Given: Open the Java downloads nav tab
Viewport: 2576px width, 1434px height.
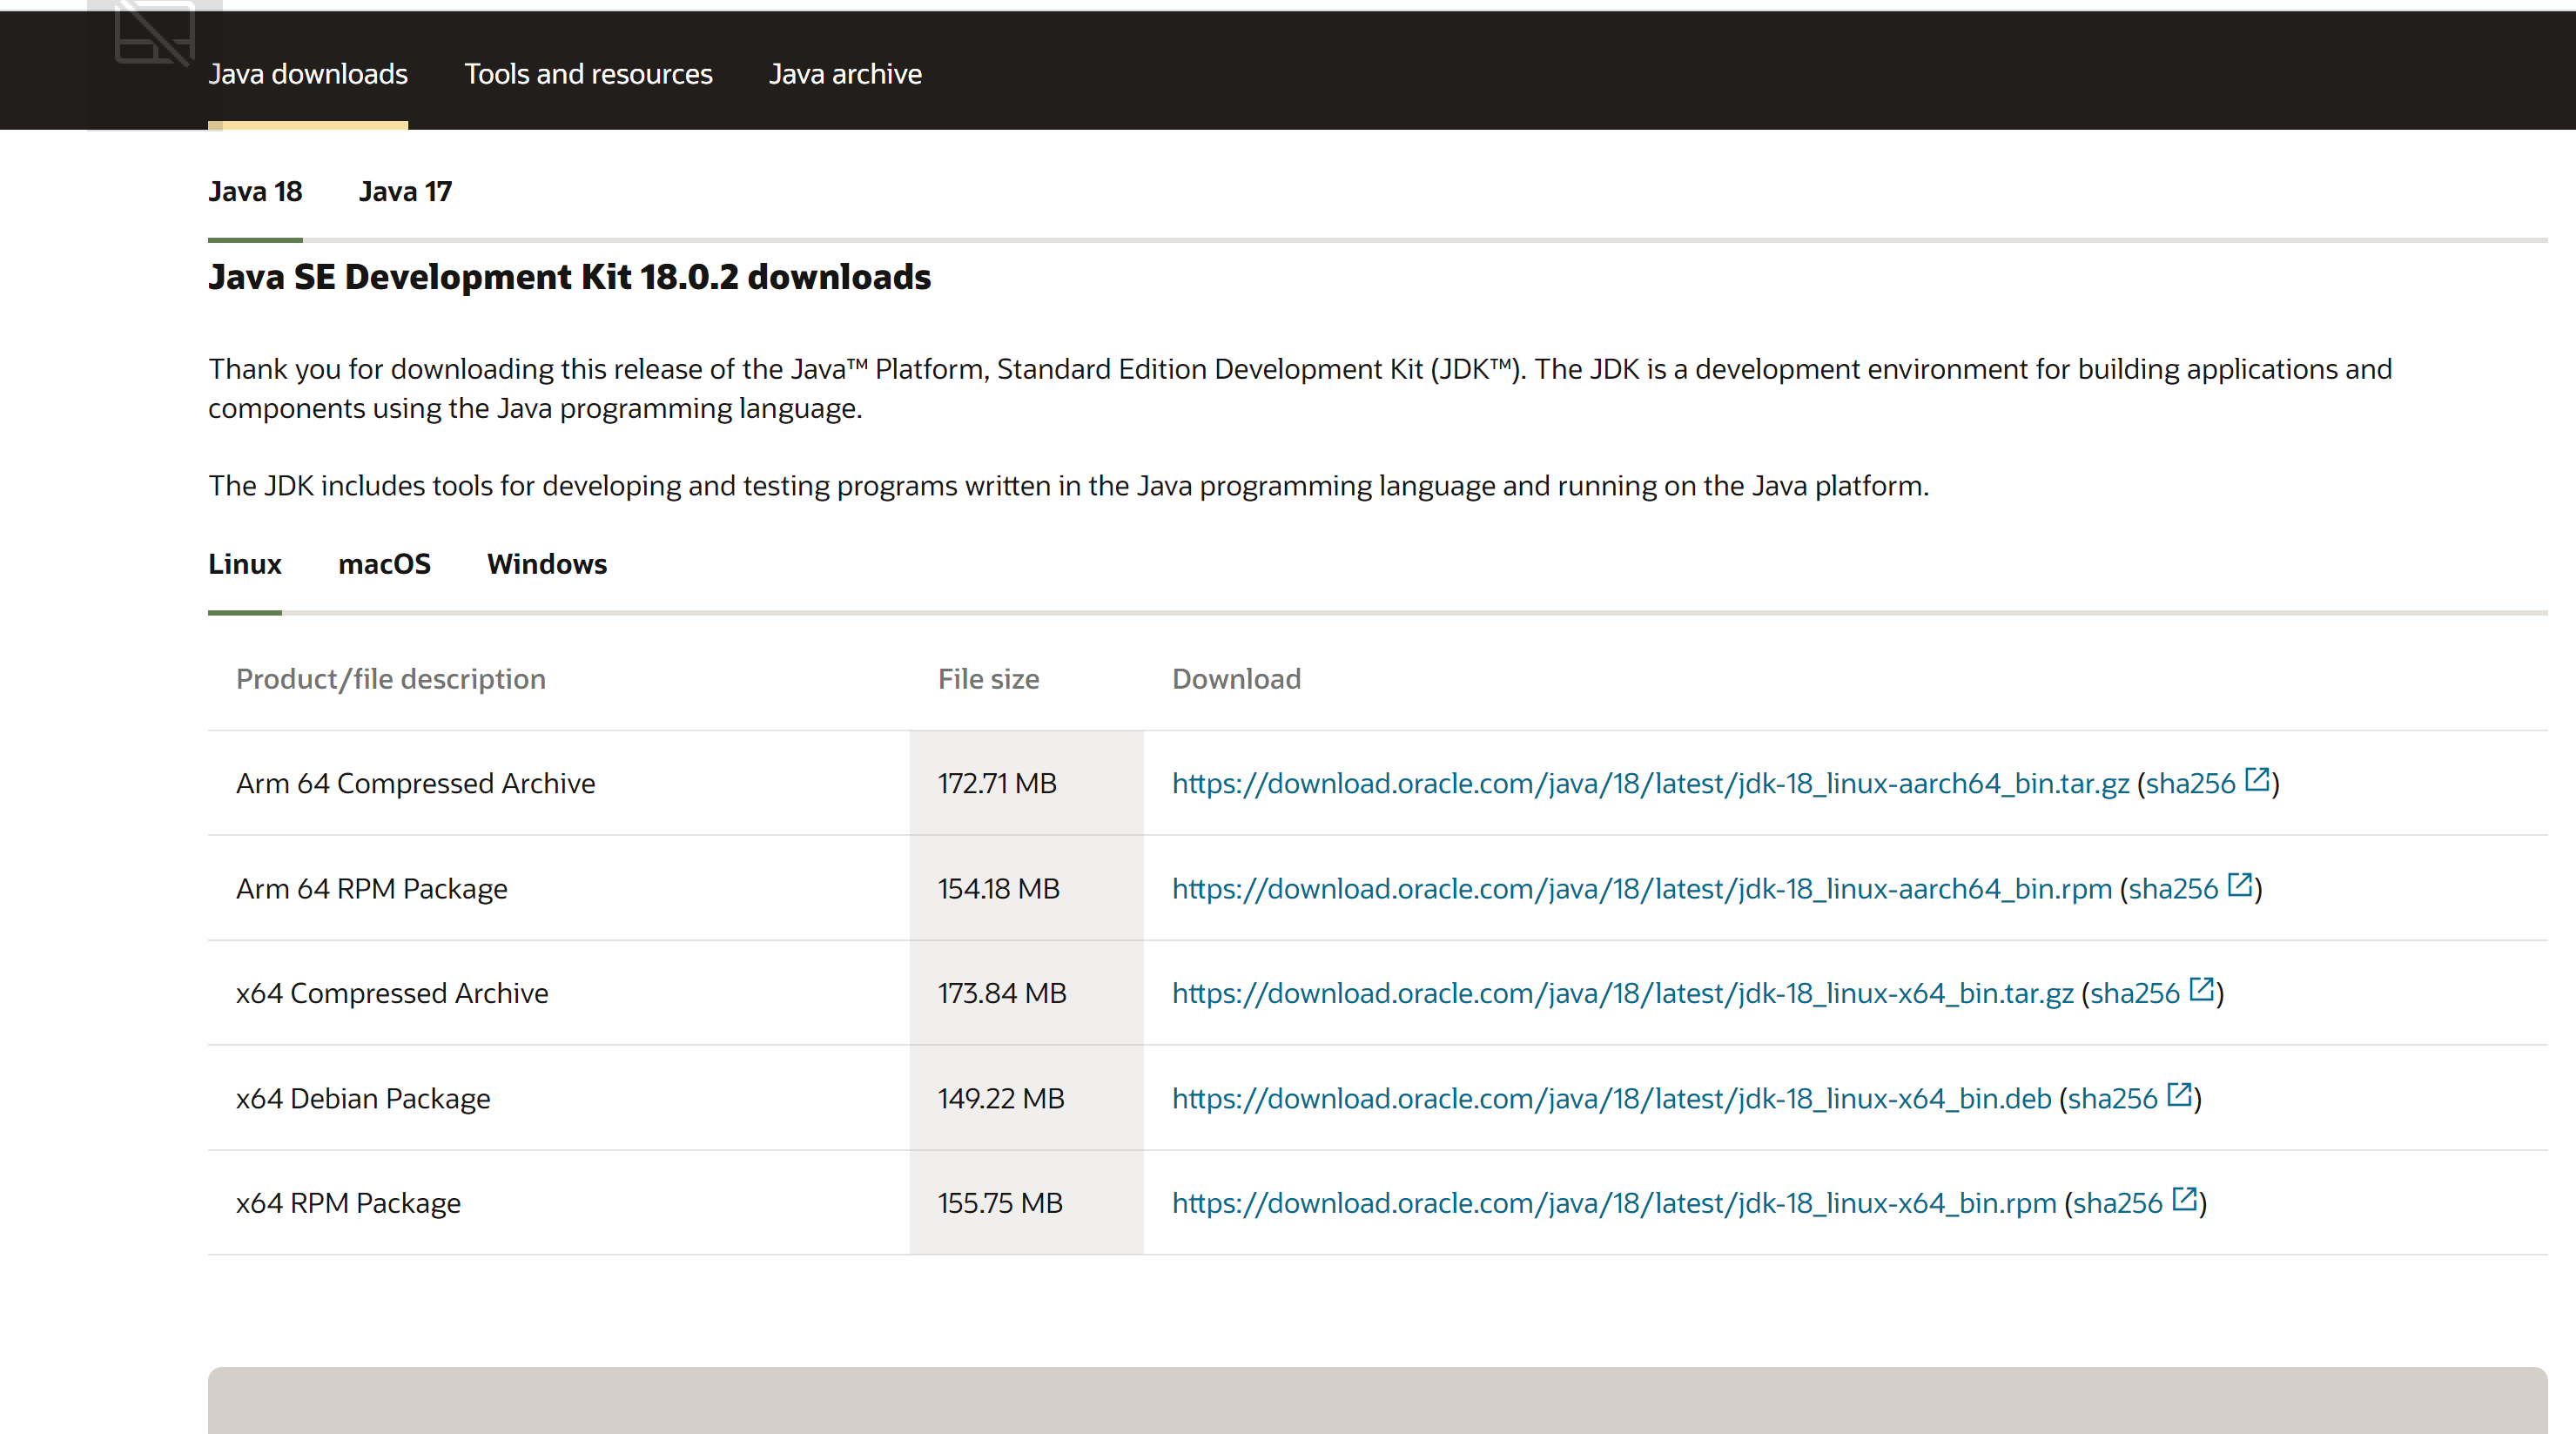Looking at the screenshot, I should [x=308, y=74].
